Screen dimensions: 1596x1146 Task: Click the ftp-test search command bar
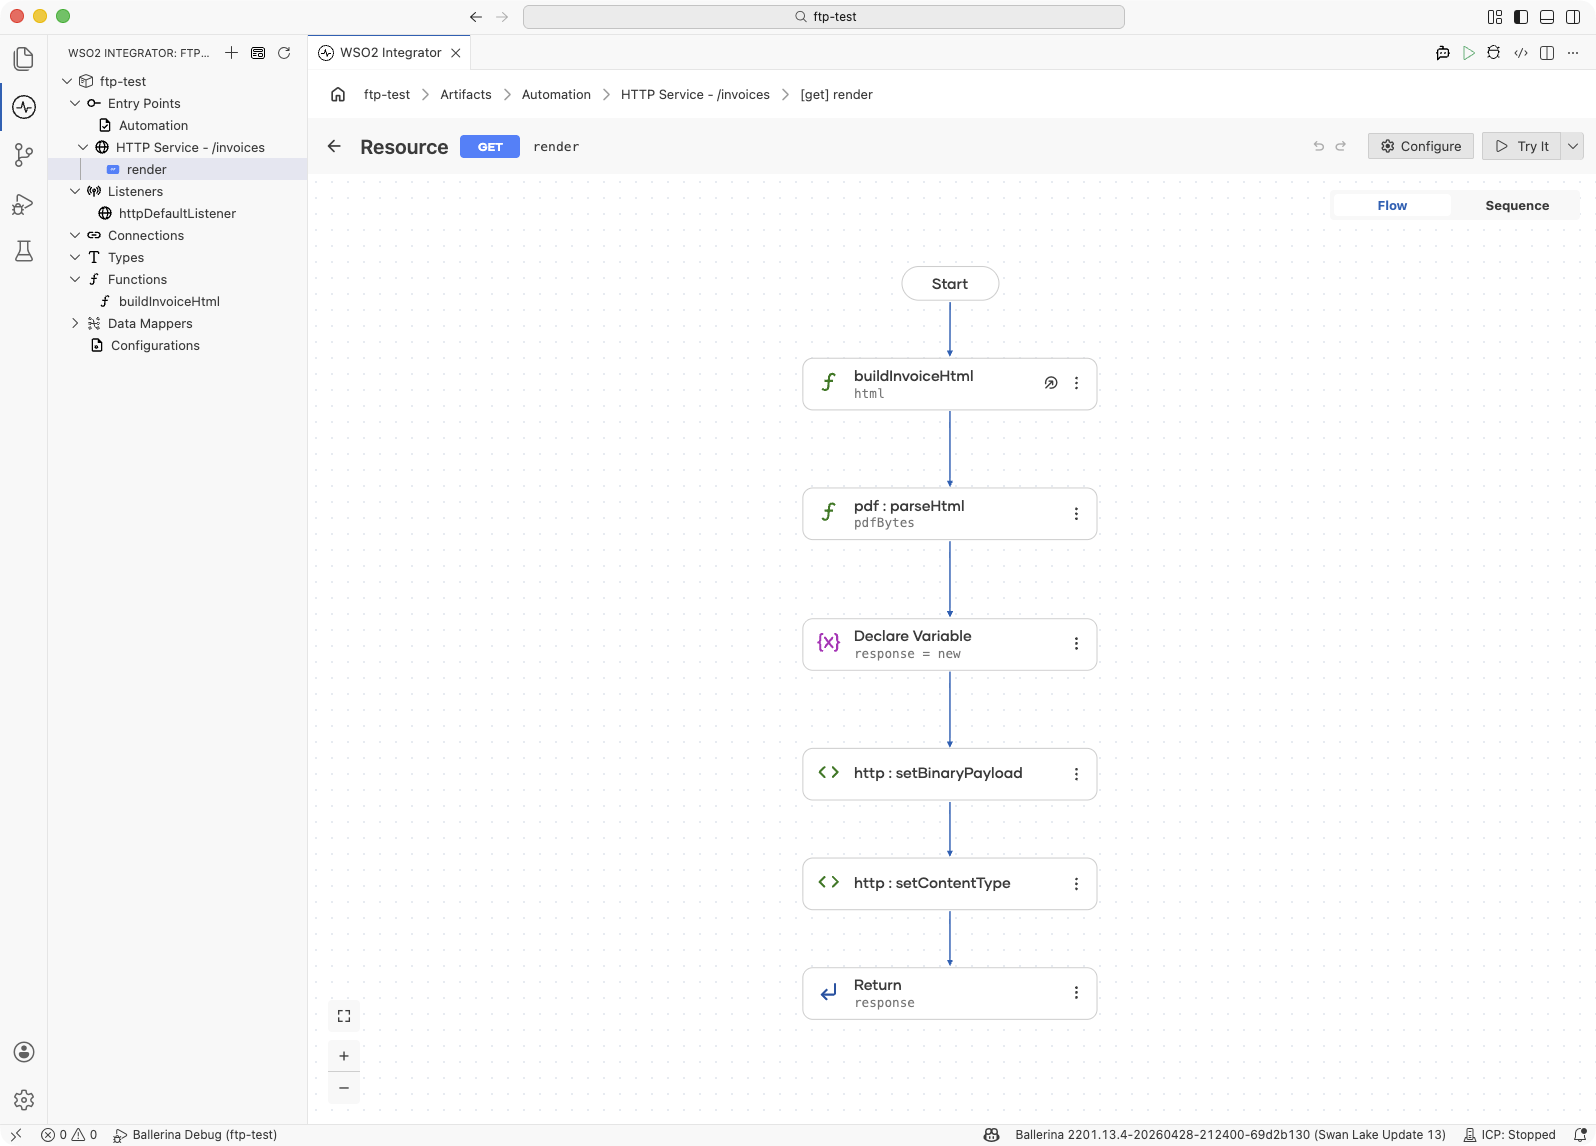824,17
